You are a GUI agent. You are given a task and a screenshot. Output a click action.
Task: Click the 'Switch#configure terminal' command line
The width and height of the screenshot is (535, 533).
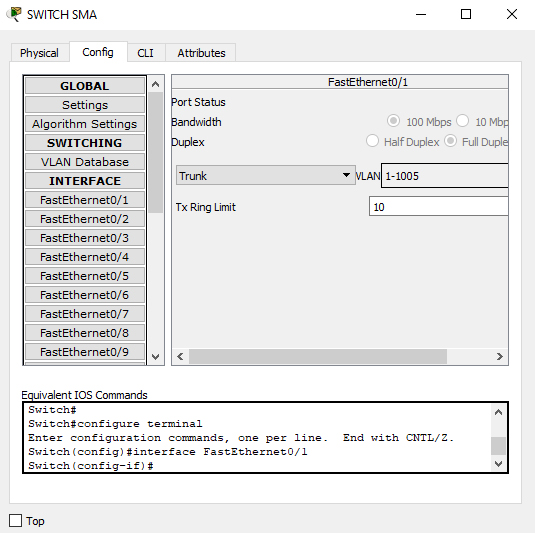[115, 424]
